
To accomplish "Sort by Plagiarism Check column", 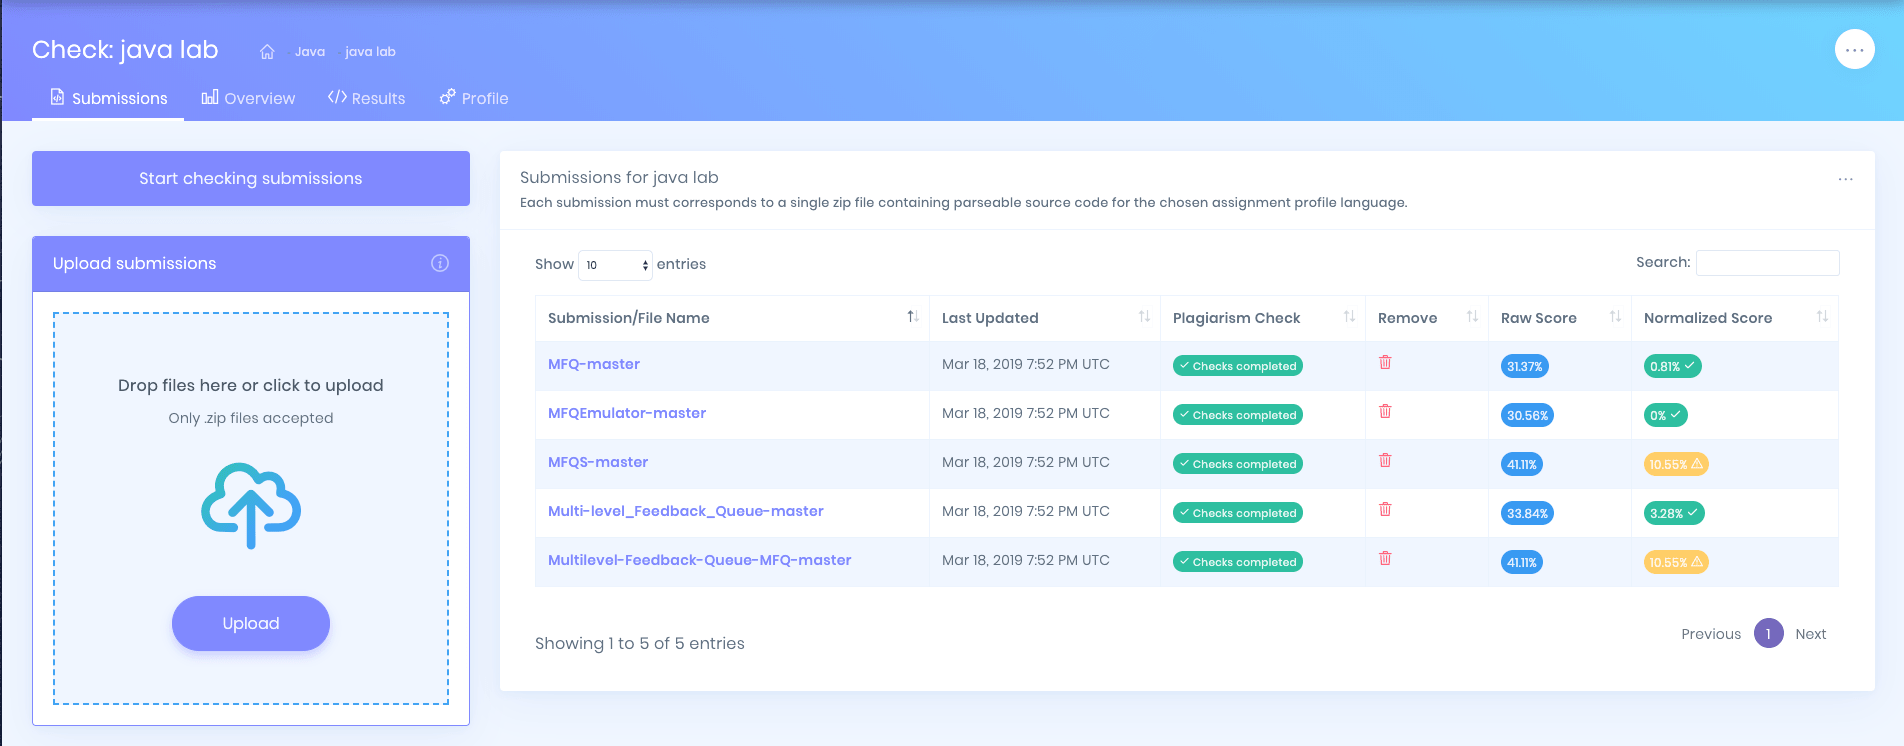I will pos(1263,318).
